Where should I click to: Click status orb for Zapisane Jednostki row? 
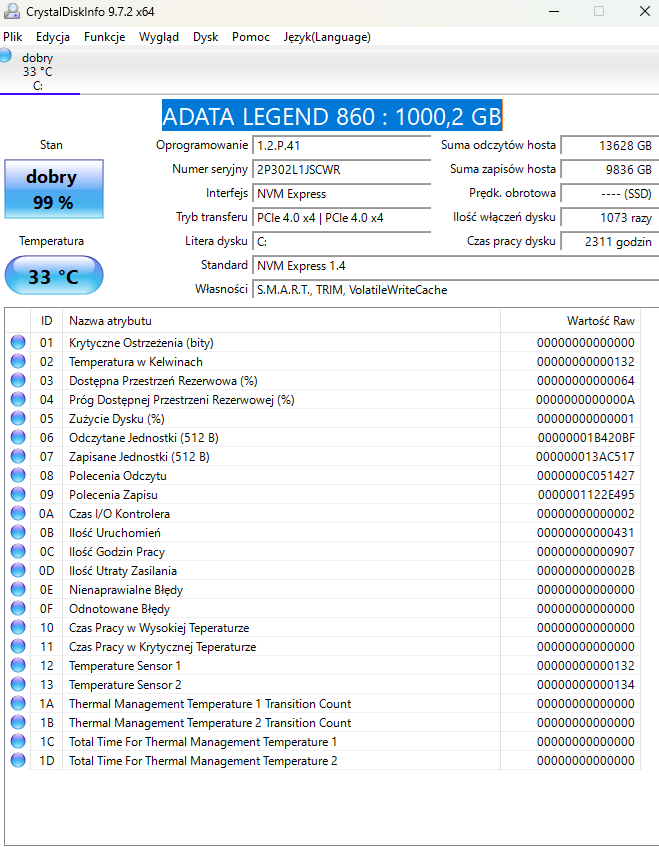18,456
